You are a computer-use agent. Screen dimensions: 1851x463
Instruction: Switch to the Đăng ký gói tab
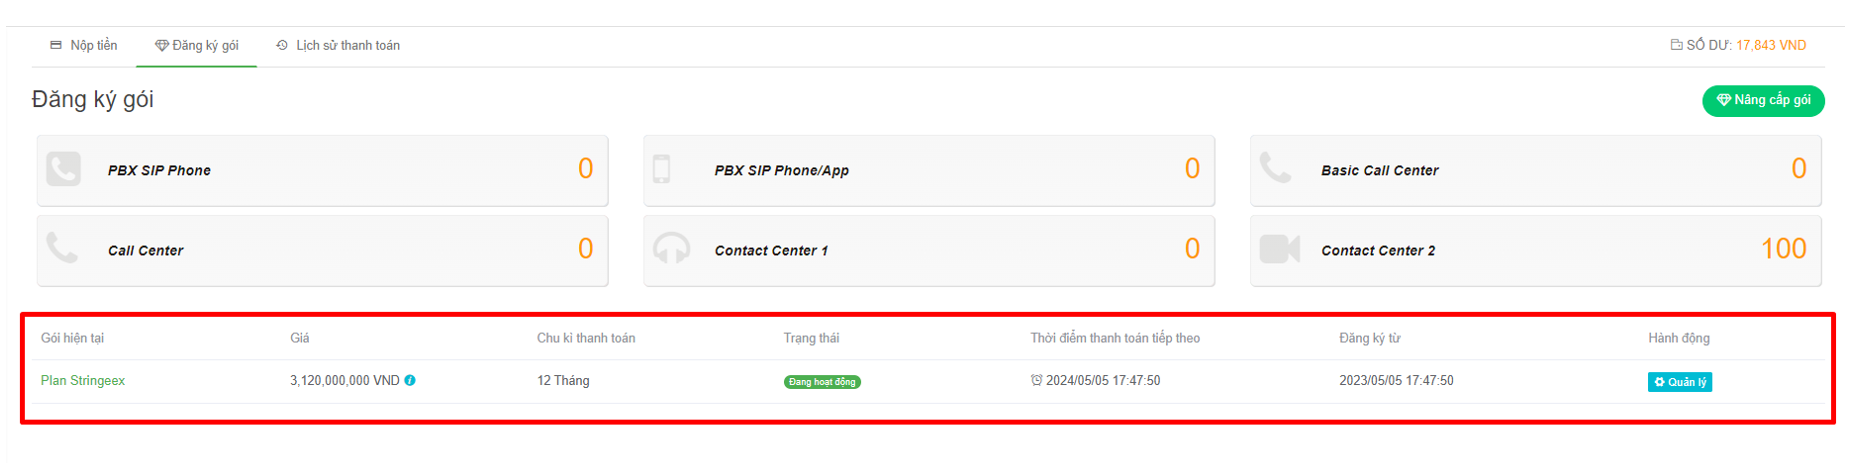coord(197,46)
